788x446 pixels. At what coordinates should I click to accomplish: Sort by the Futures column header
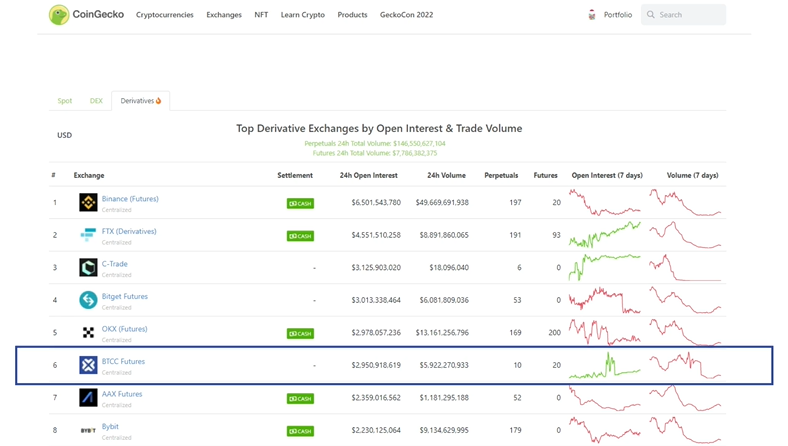pos(545,175)
